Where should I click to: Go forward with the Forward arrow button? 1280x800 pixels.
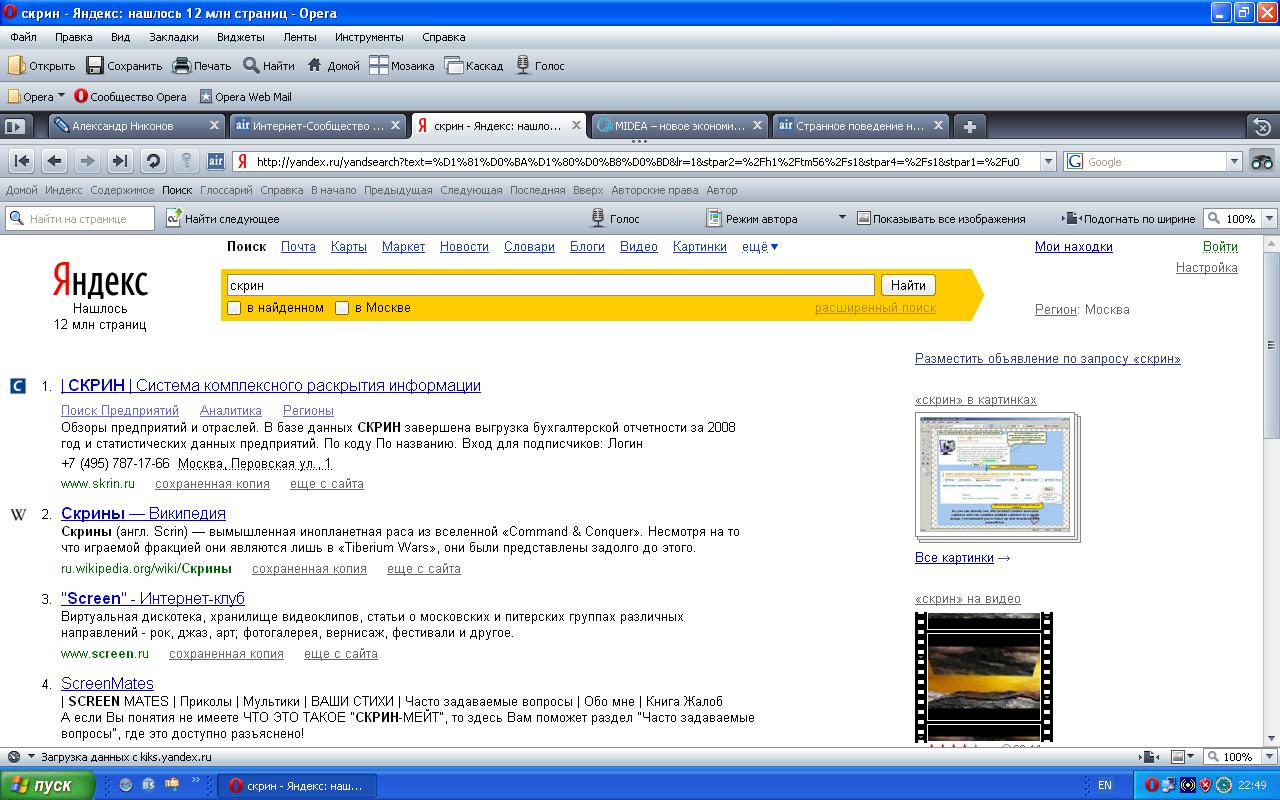coord(87,161)
